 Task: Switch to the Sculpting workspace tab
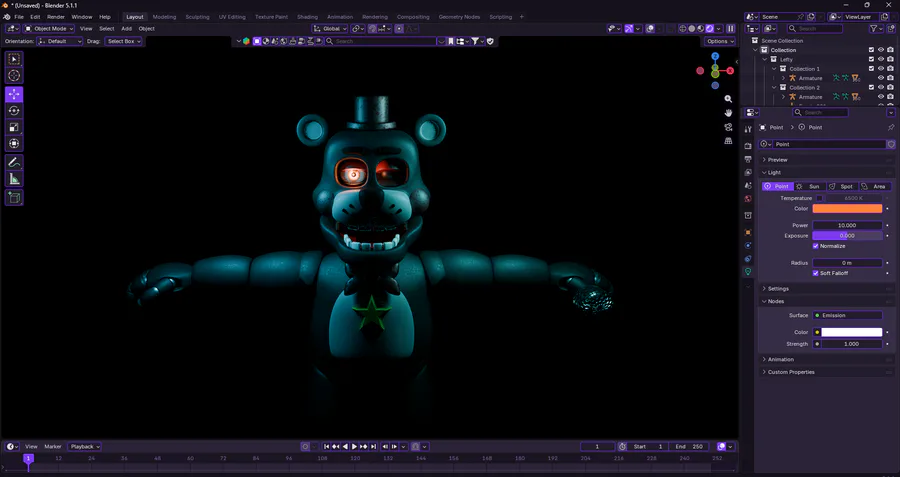click(x=197, y=17)
